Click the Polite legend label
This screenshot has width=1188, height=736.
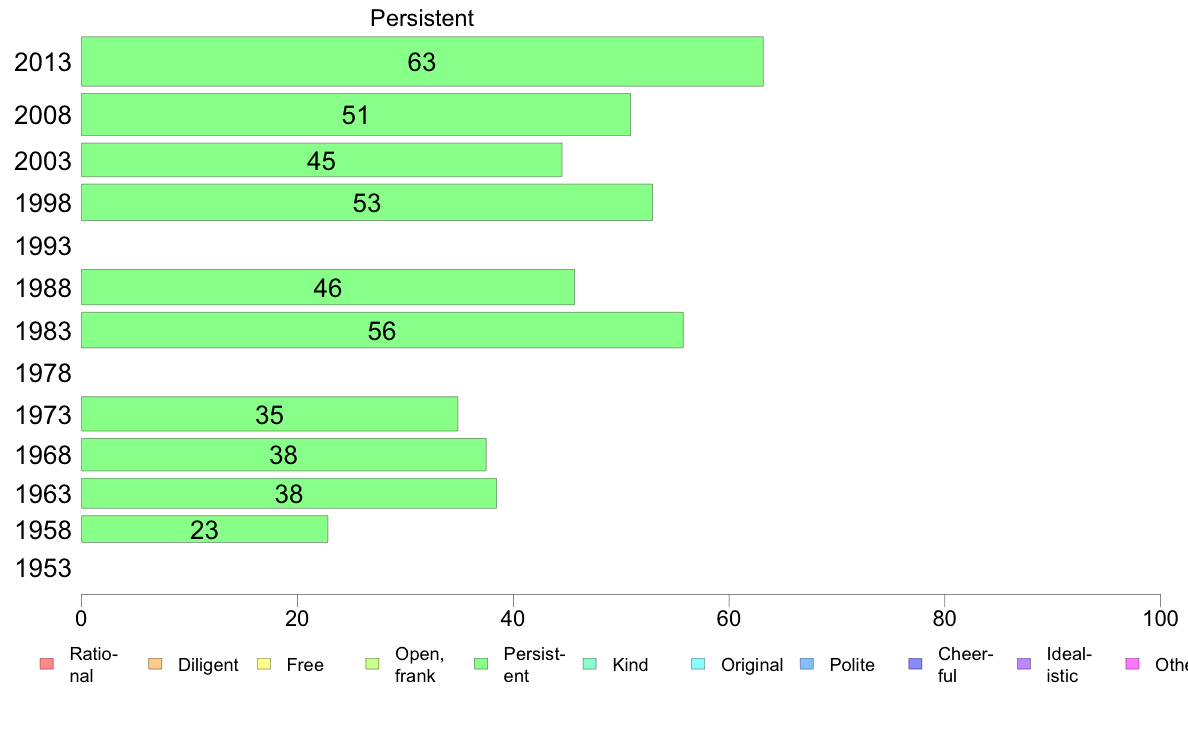[x=852, y=665]
